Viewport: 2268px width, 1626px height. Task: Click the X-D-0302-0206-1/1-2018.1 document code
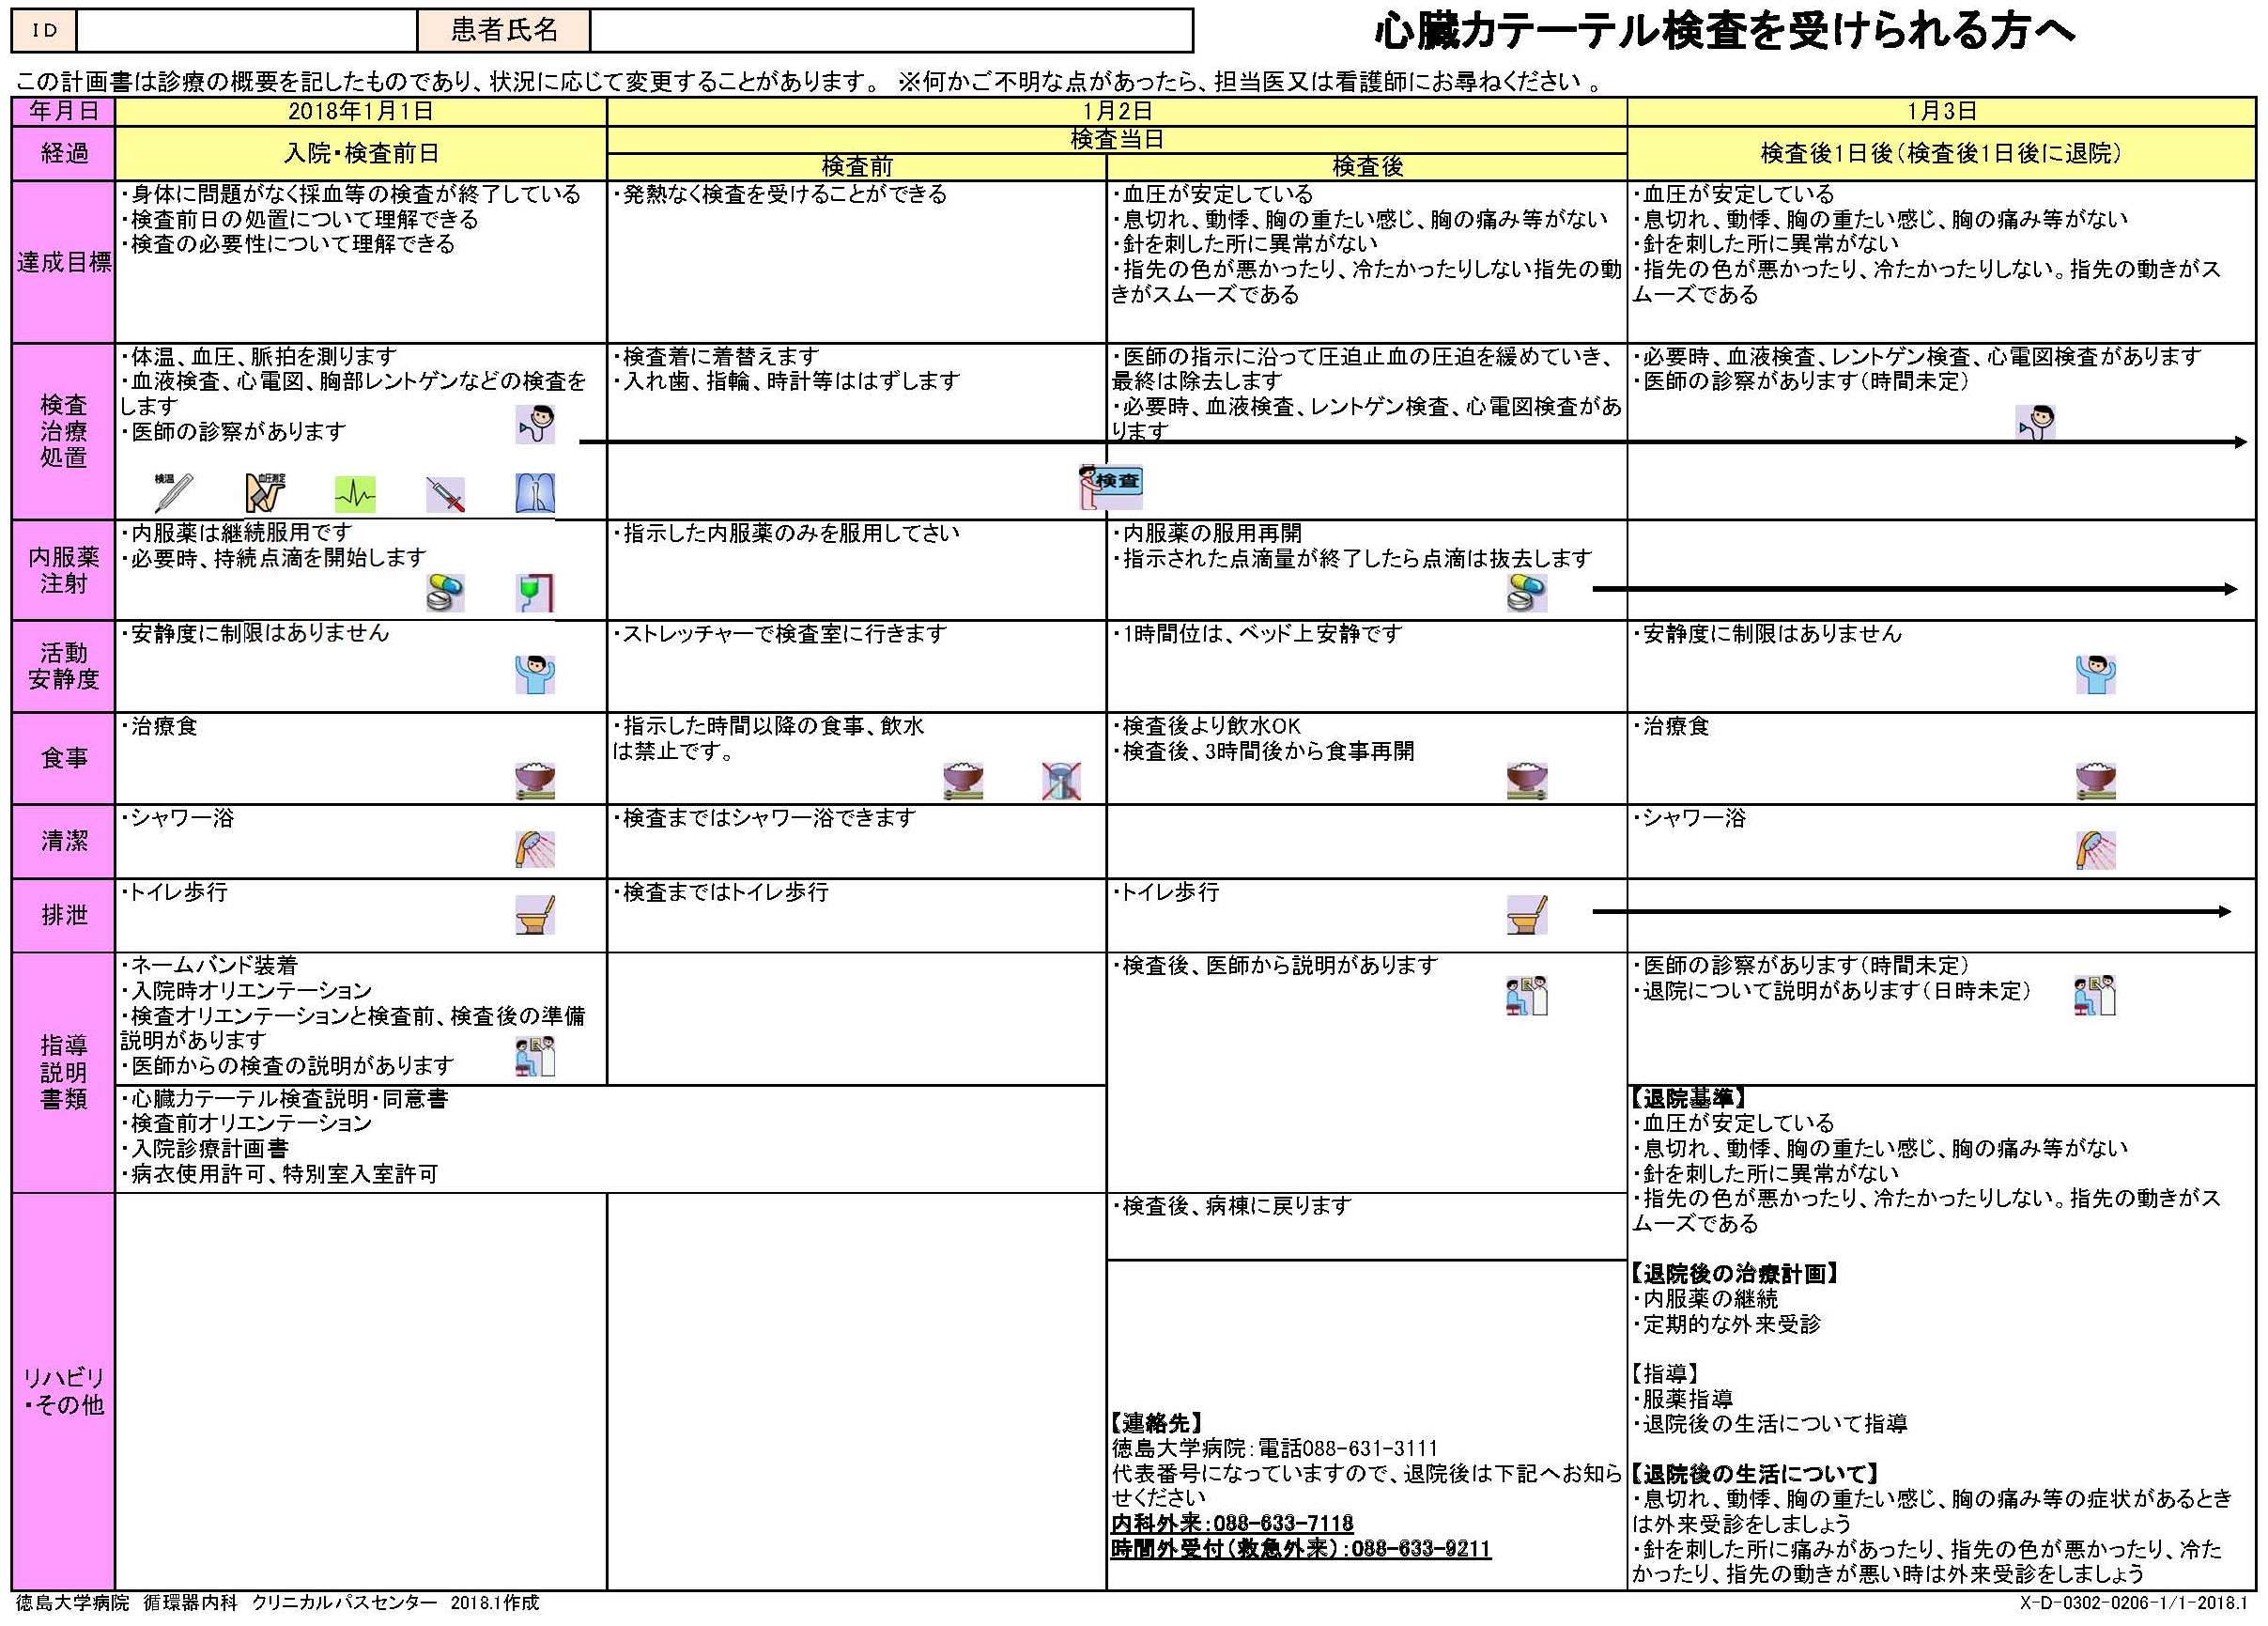click(2133, 1602)
